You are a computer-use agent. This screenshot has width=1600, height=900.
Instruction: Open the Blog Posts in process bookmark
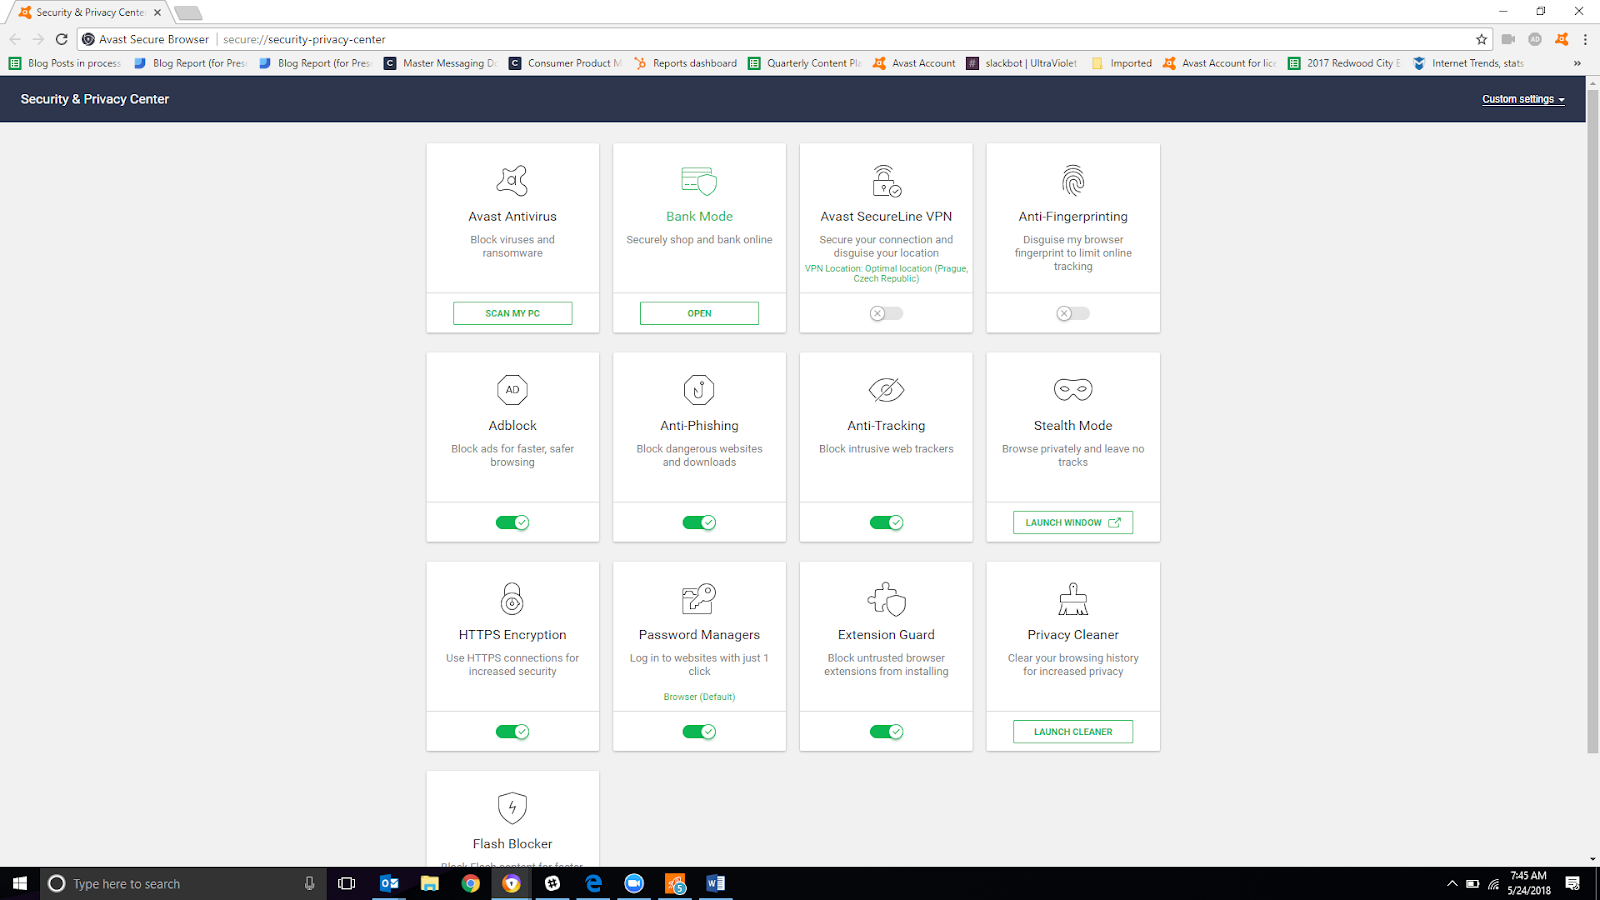(x=65, y=63)
